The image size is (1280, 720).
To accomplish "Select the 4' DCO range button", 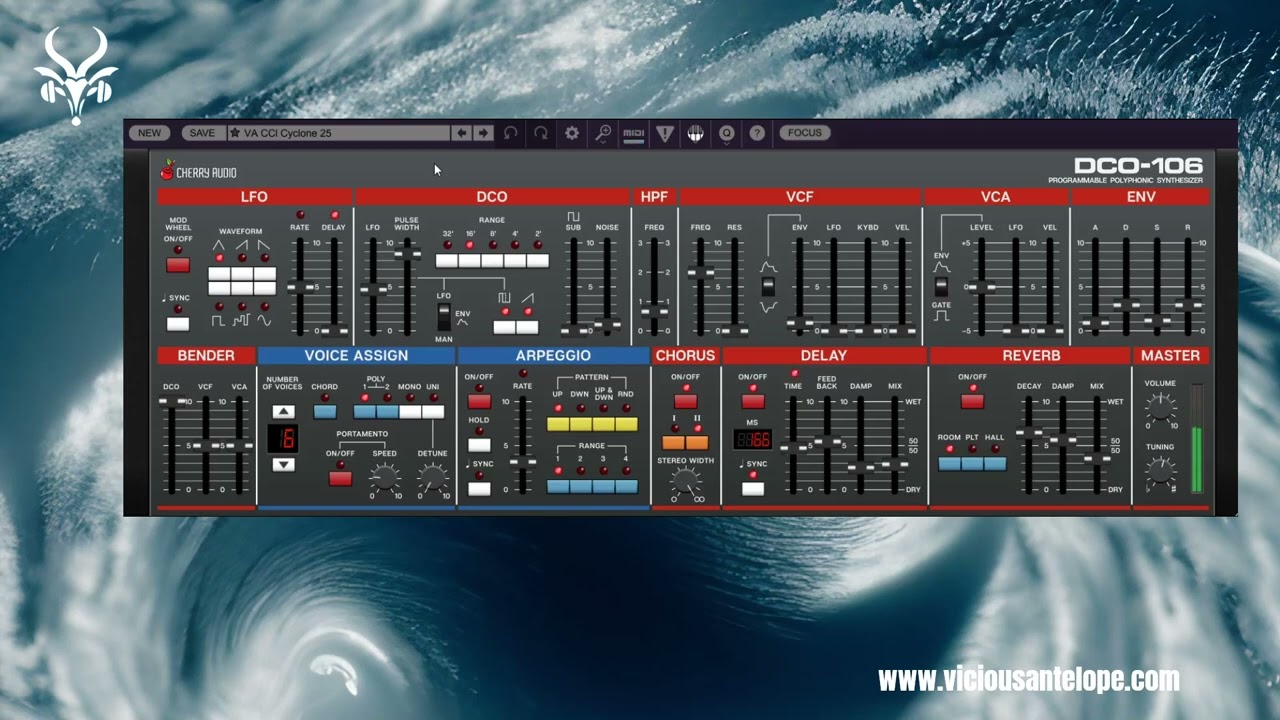I will pos(515,261).
